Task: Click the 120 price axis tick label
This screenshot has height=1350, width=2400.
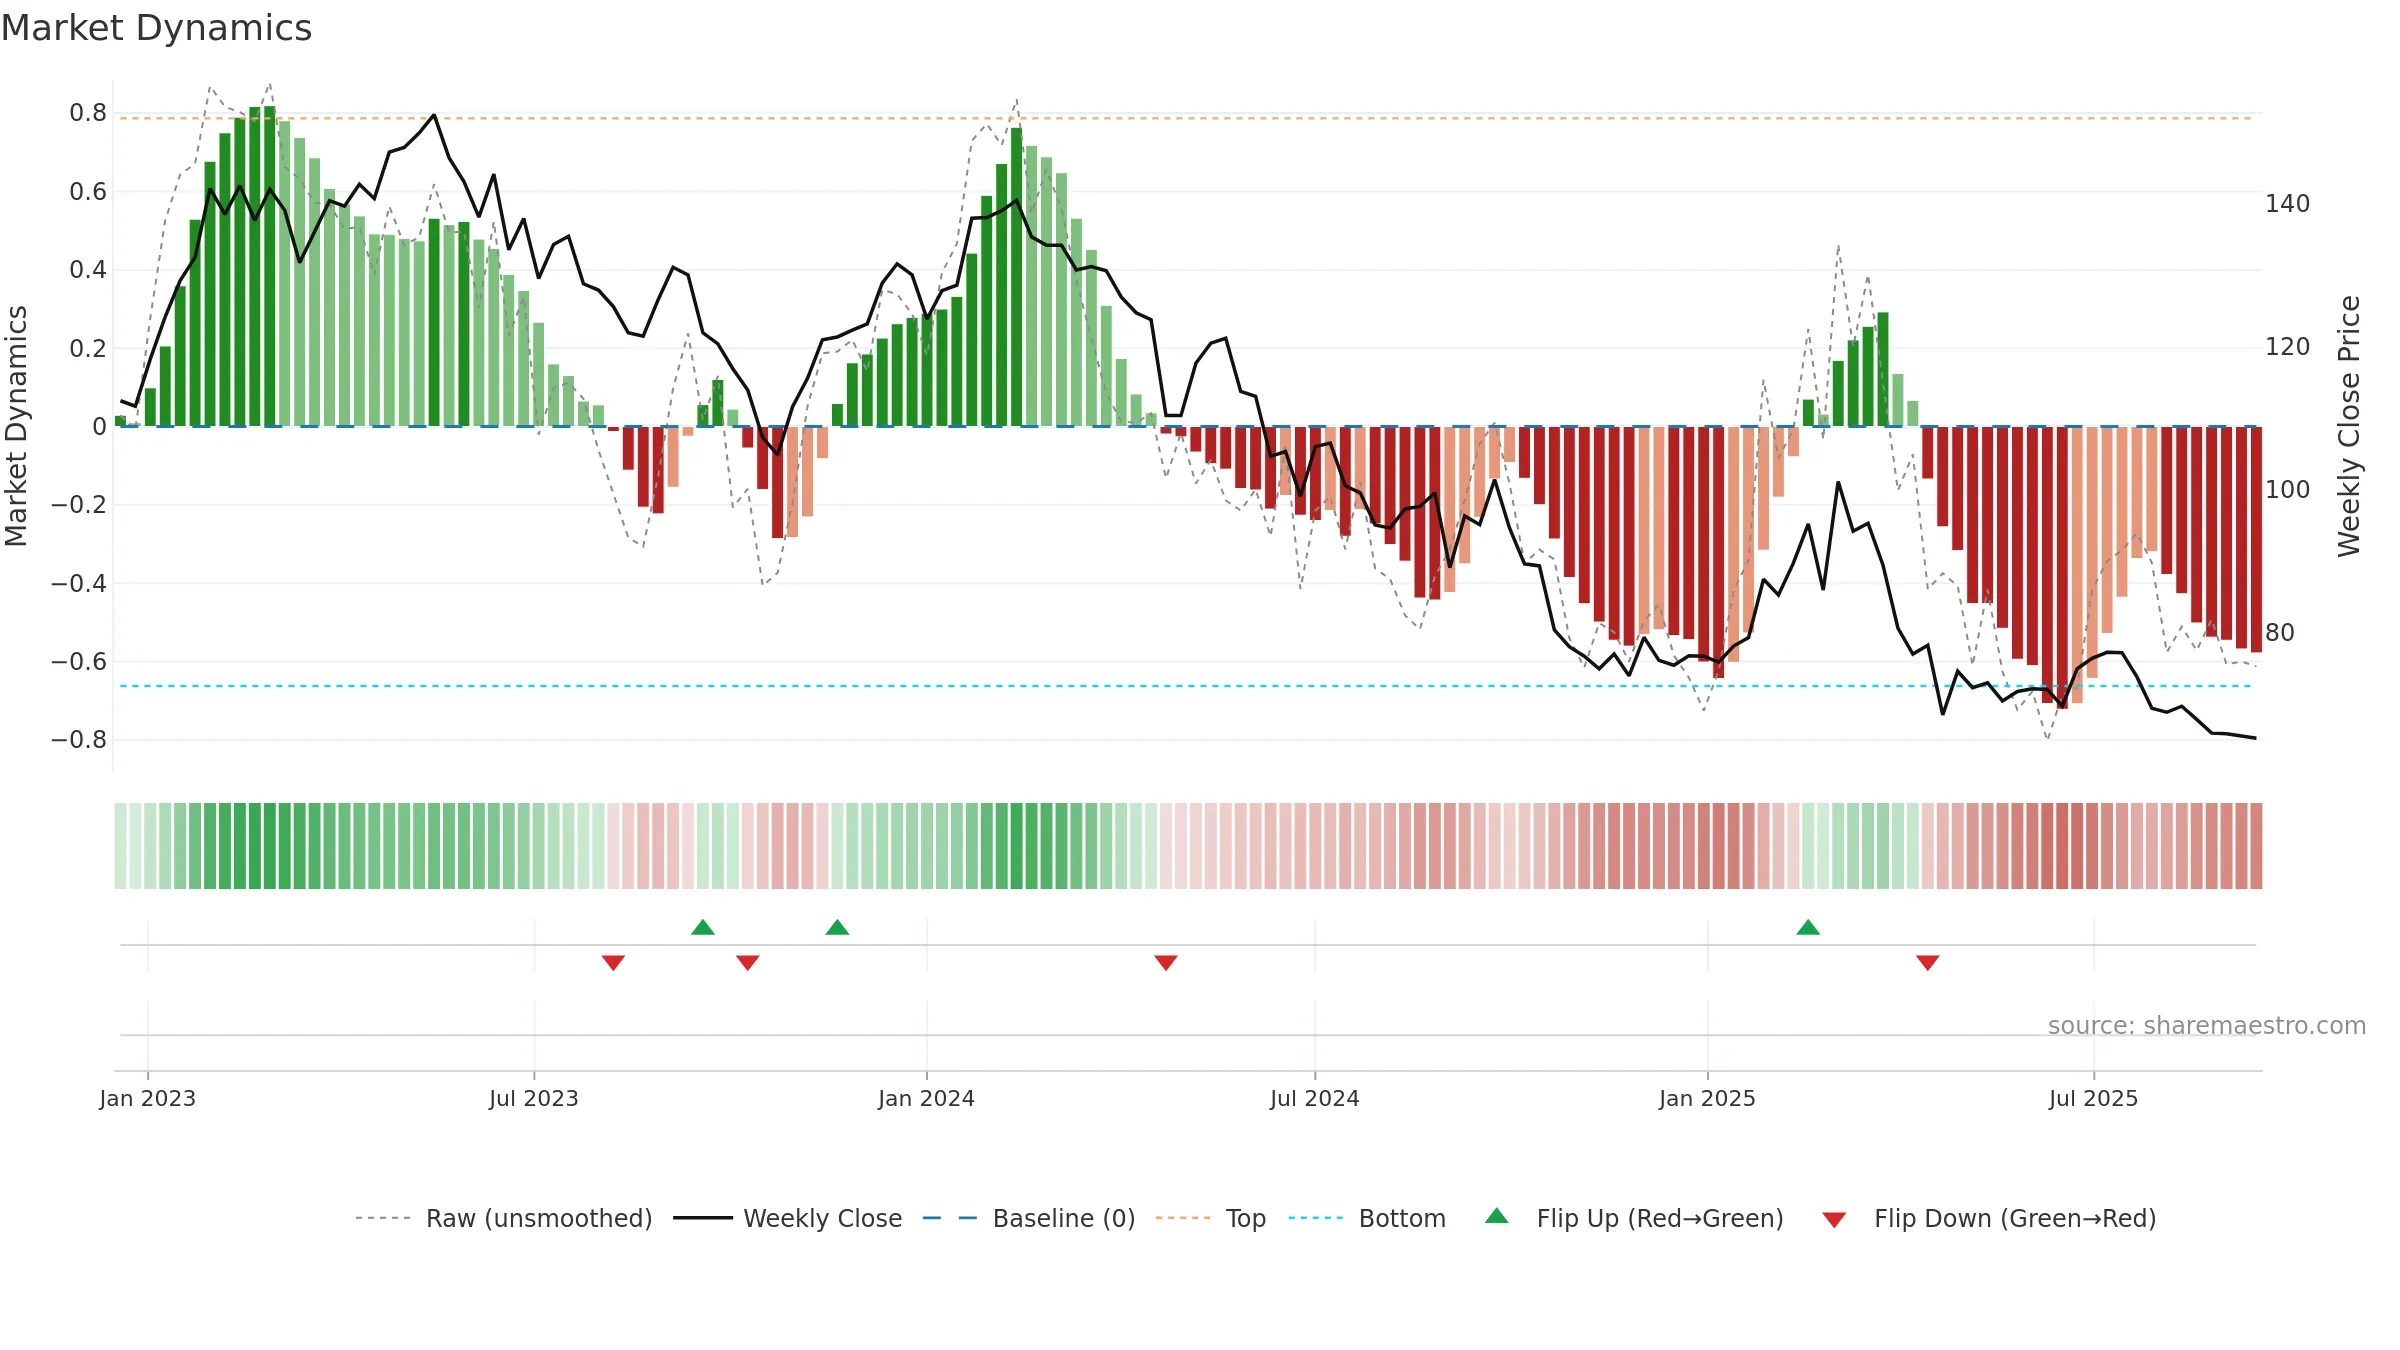Action: pyautogui.click(x=2288, y=347)
